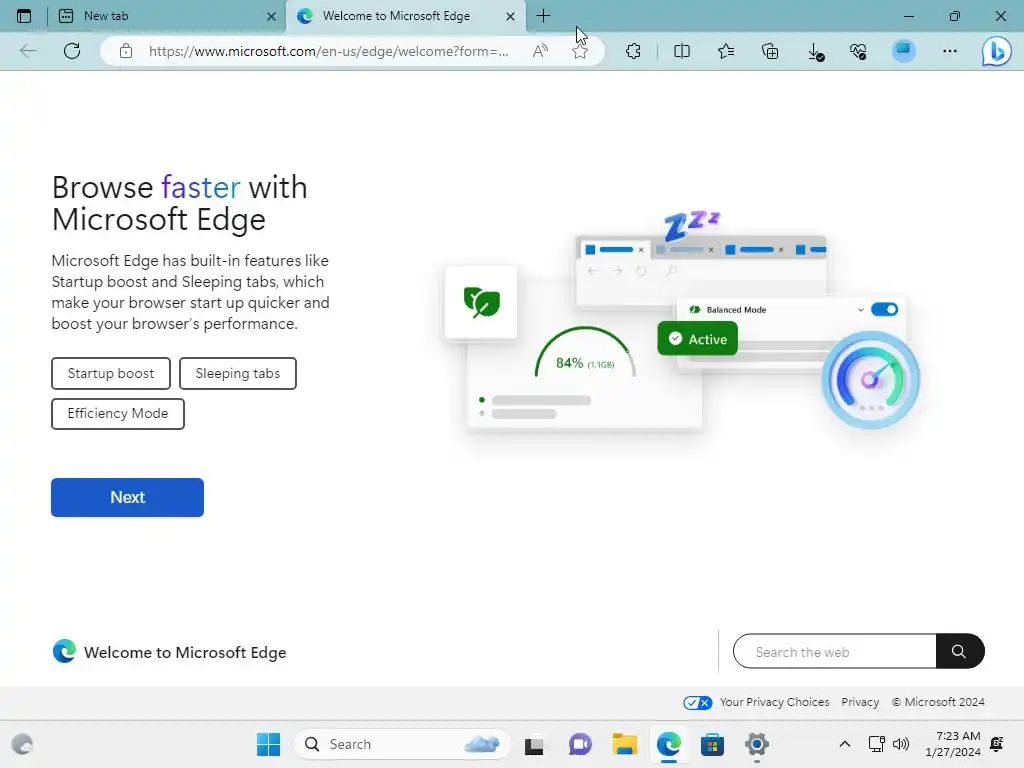Click the Edge icon on taskbar
1024x768 pixels.
(x=669, y=744)
